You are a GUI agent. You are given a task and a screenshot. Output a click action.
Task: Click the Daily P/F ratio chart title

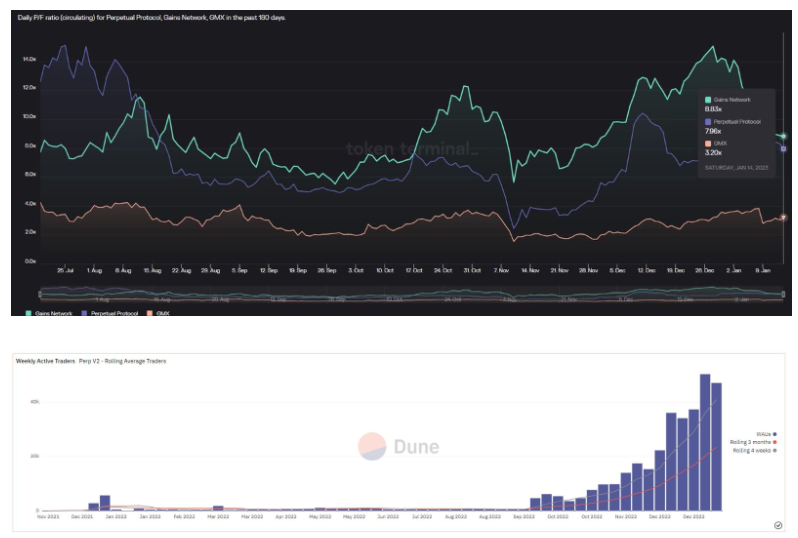tap(152, 17)
